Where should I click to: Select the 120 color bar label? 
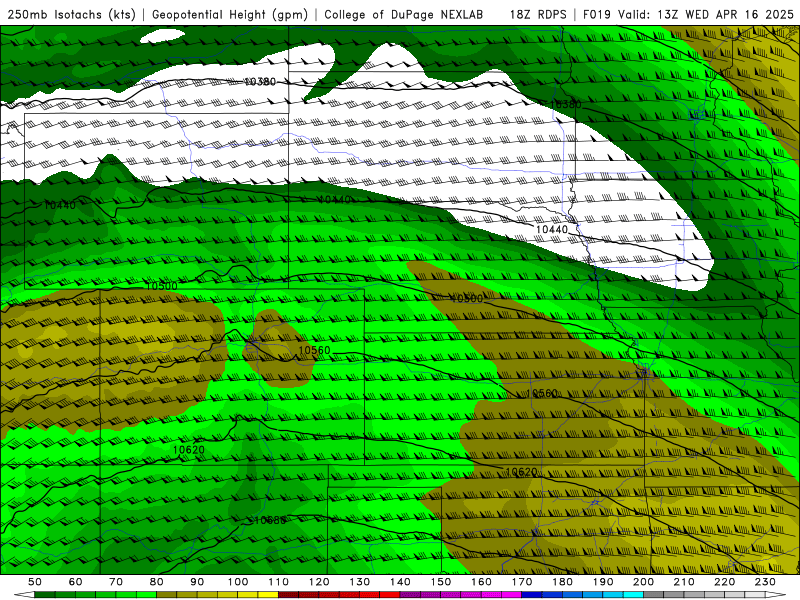click(x=319, y=582)
